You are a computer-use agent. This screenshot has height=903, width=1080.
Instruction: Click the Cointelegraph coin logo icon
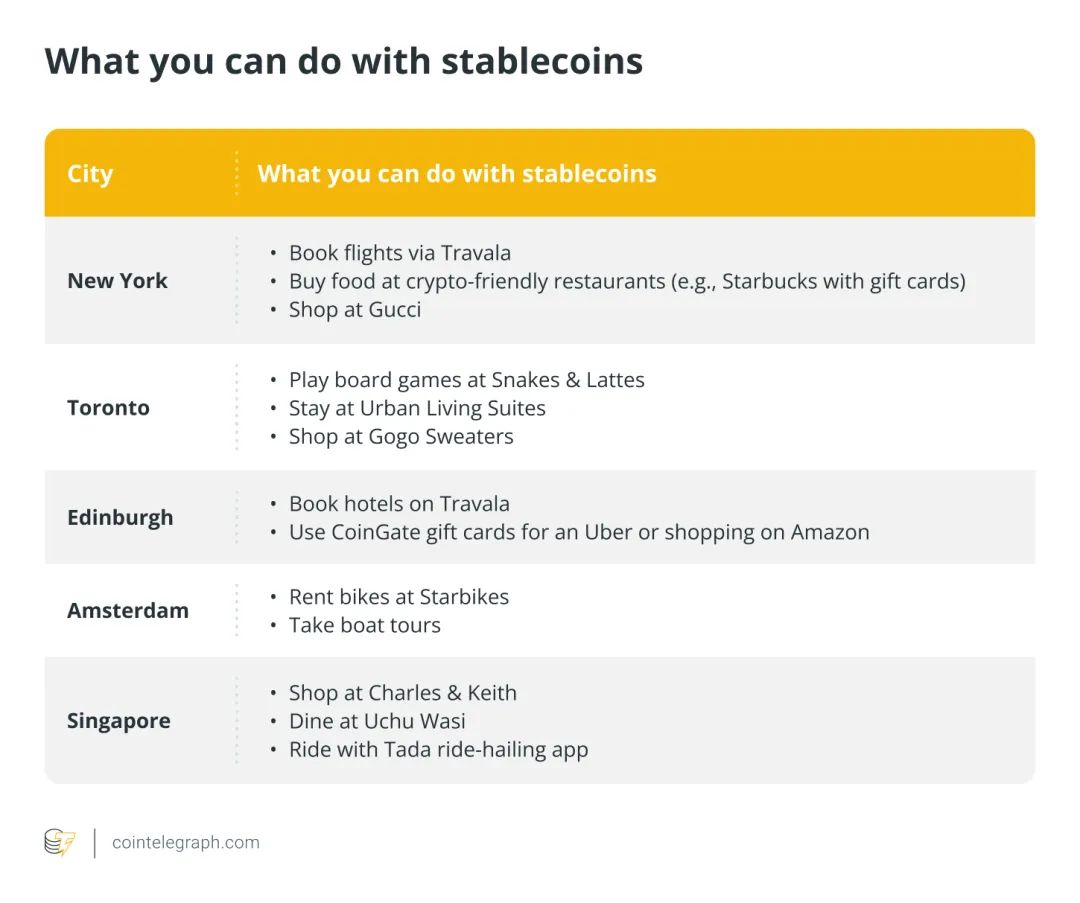[60, 842]
